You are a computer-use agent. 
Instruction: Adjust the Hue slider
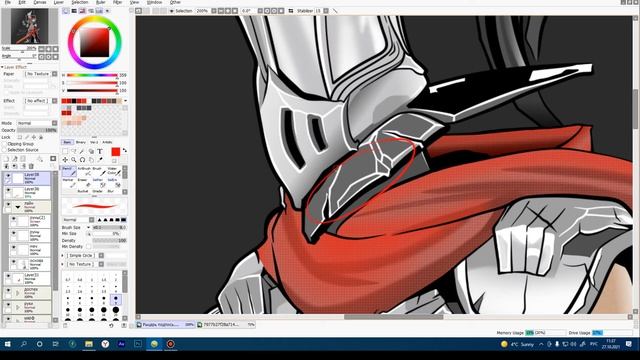click(92, 75)
